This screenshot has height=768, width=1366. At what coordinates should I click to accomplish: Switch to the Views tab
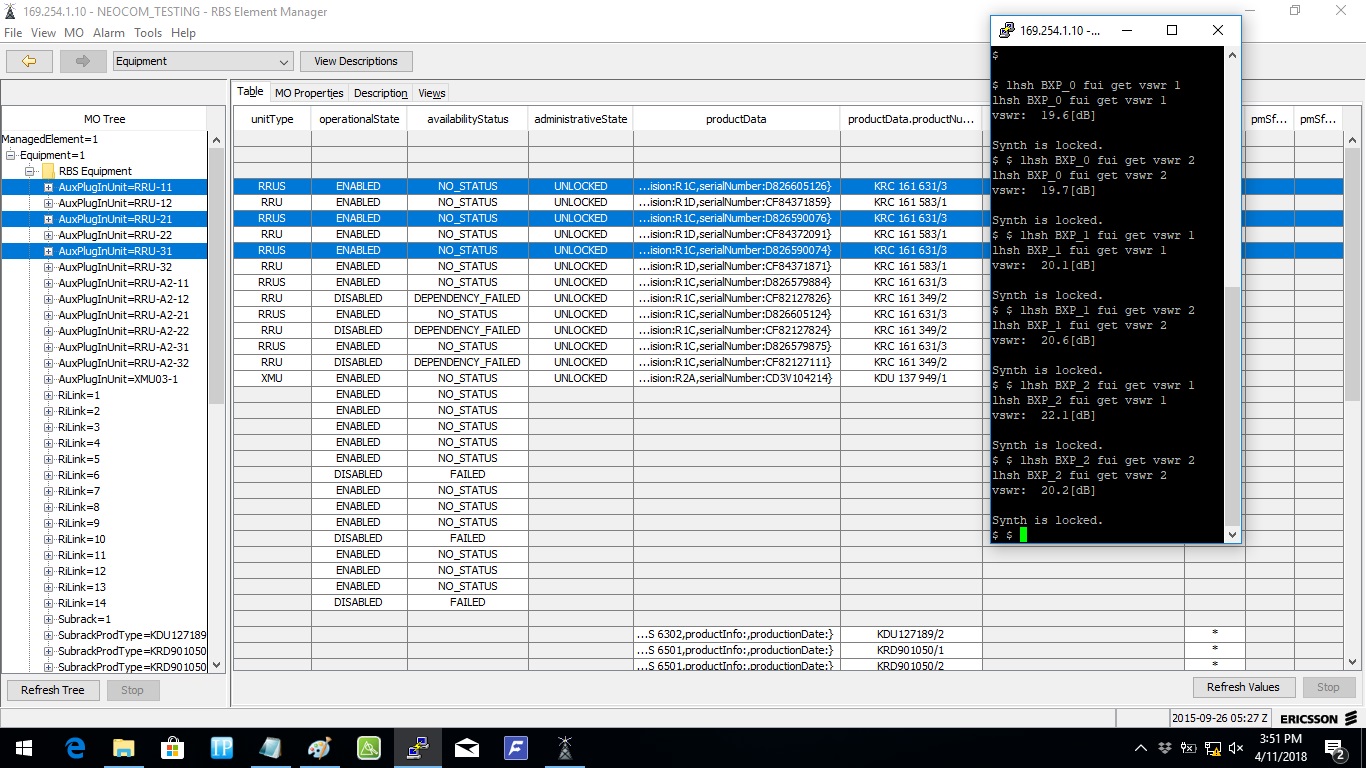(431, 93)
